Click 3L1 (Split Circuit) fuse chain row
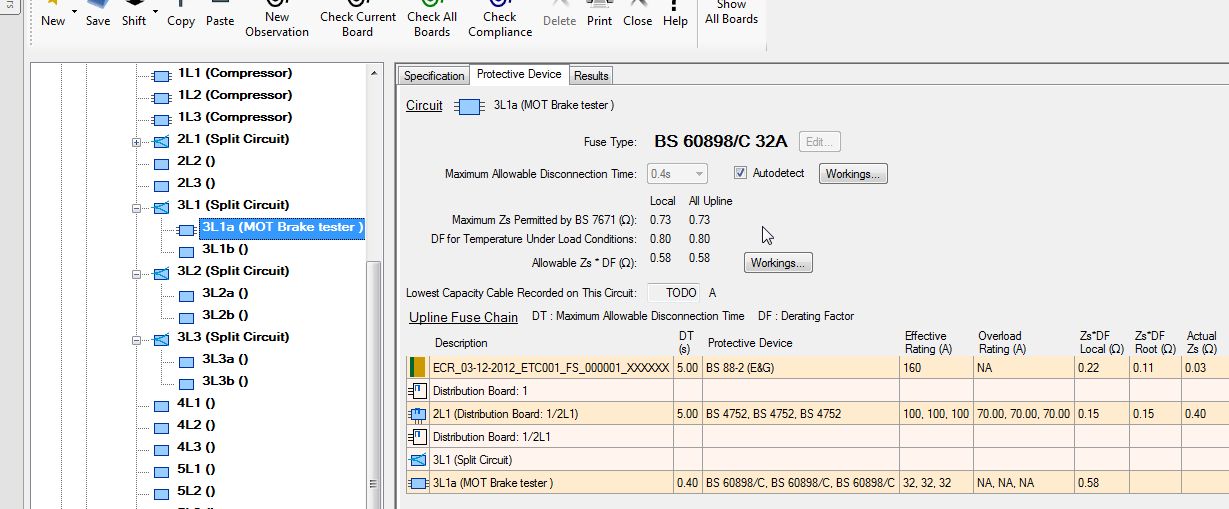This screenshot has height=509, width=1229. (817, 460)
